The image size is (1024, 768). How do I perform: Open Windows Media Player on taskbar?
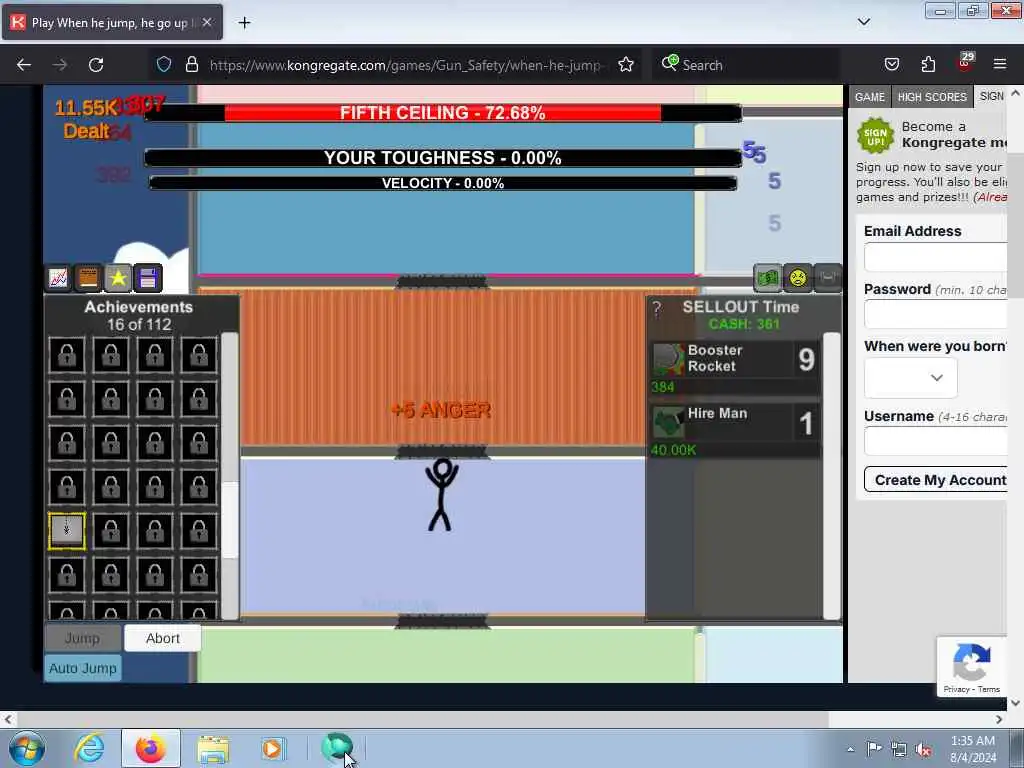click(272, 748)
